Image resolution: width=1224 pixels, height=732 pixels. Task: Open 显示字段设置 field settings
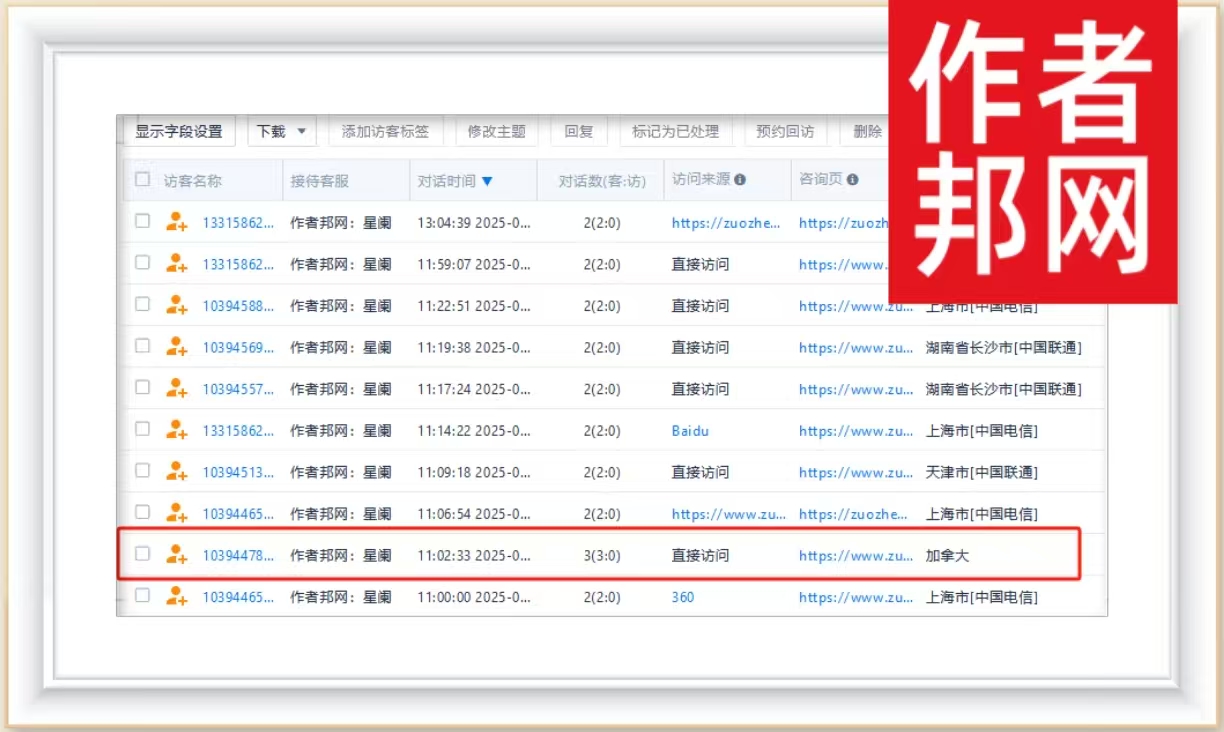point(179,131)
